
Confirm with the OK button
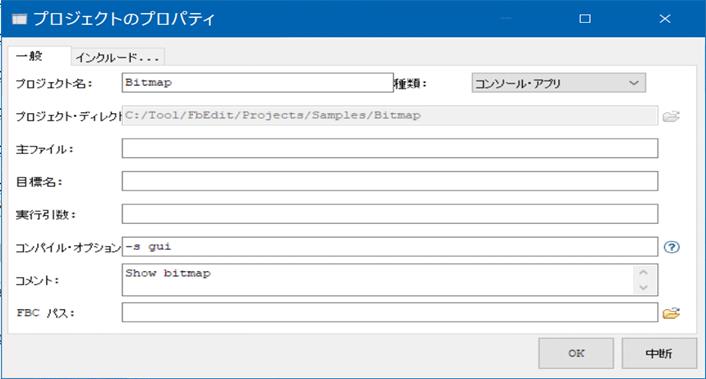point(576,353)
